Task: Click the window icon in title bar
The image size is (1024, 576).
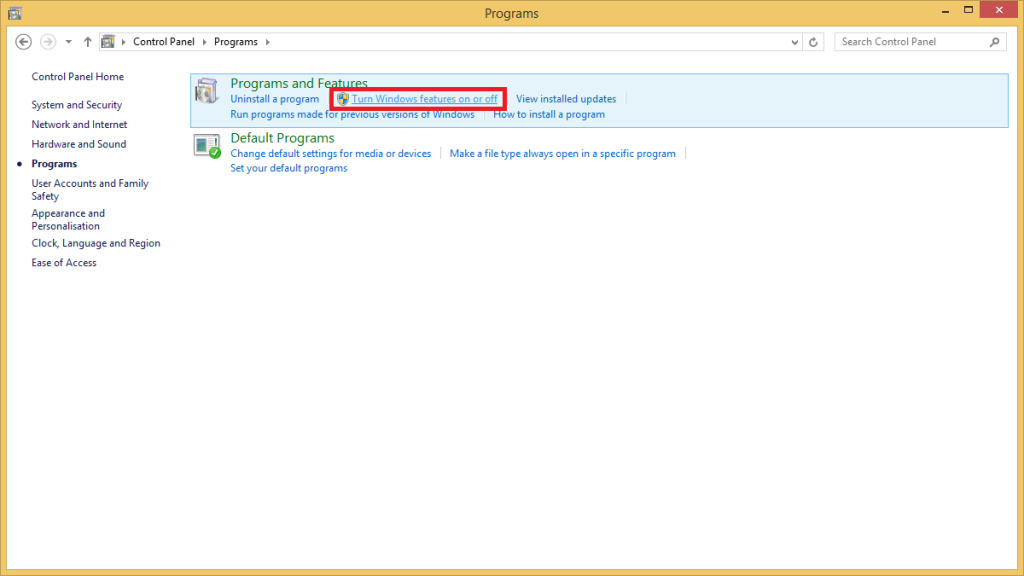Action: pyautogui.click(x=14, y=13)
